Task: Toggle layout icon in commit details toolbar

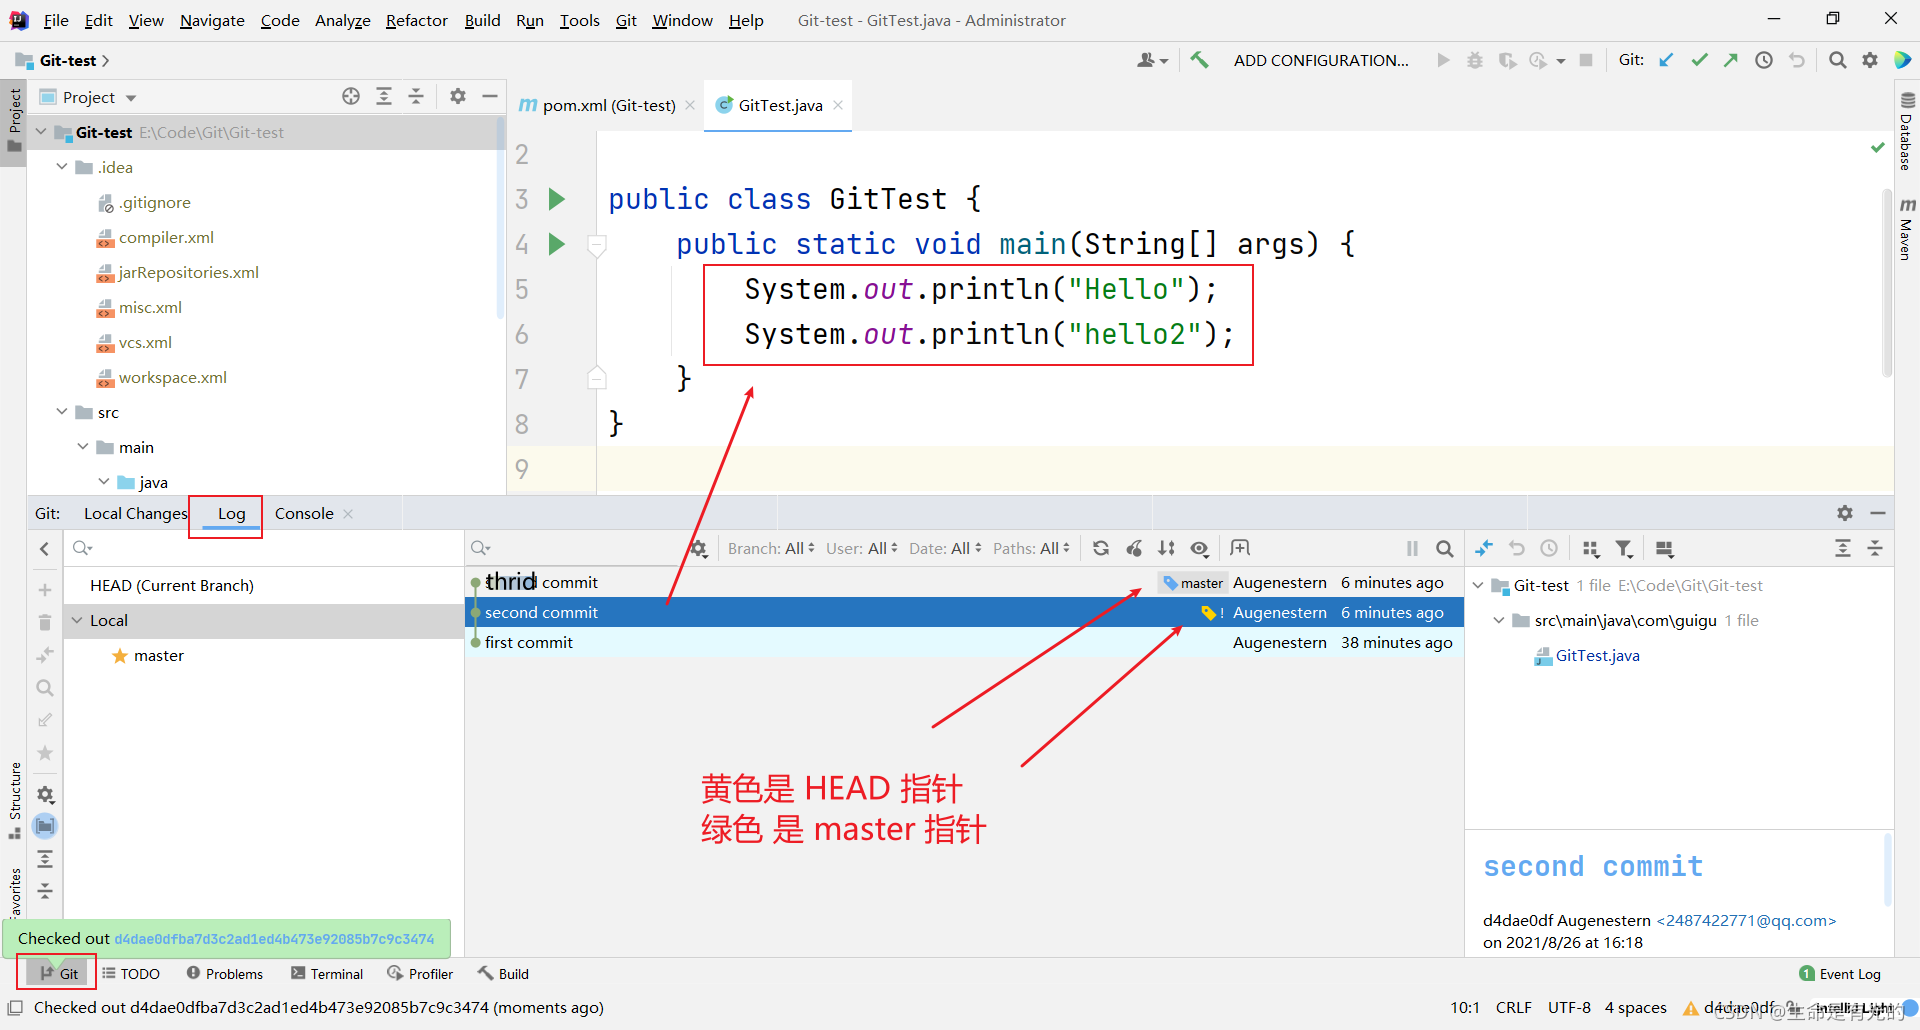Action: coord(1664,548)
